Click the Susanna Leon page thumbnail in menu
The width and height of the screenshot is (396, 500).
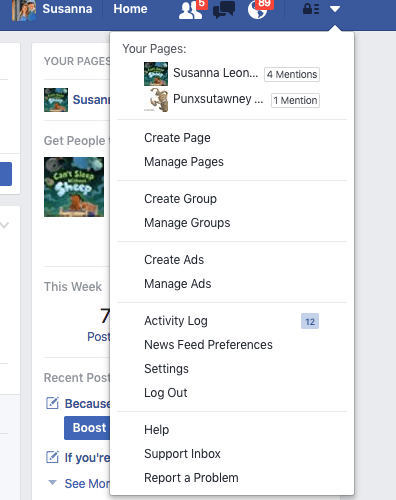point(156,74)
